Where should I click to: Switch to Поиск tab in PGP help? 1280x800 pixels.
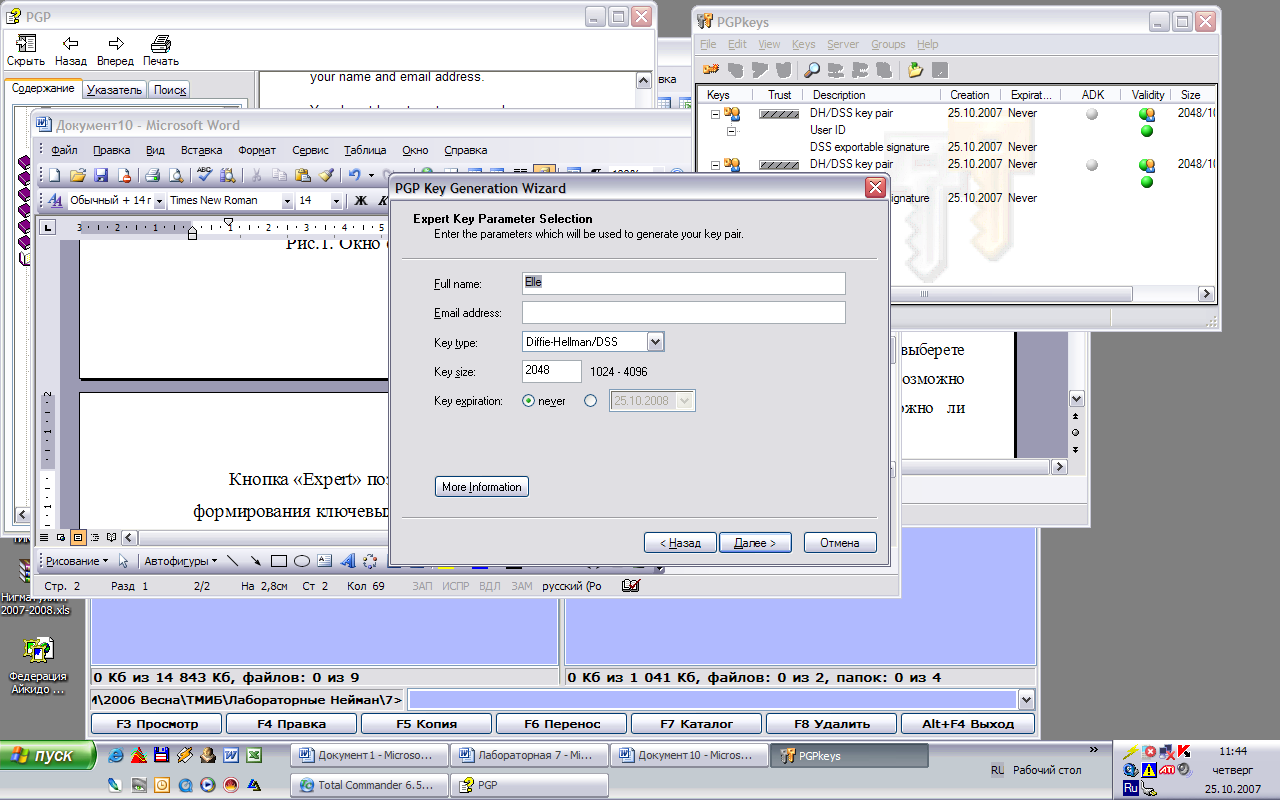pos(170,89)
